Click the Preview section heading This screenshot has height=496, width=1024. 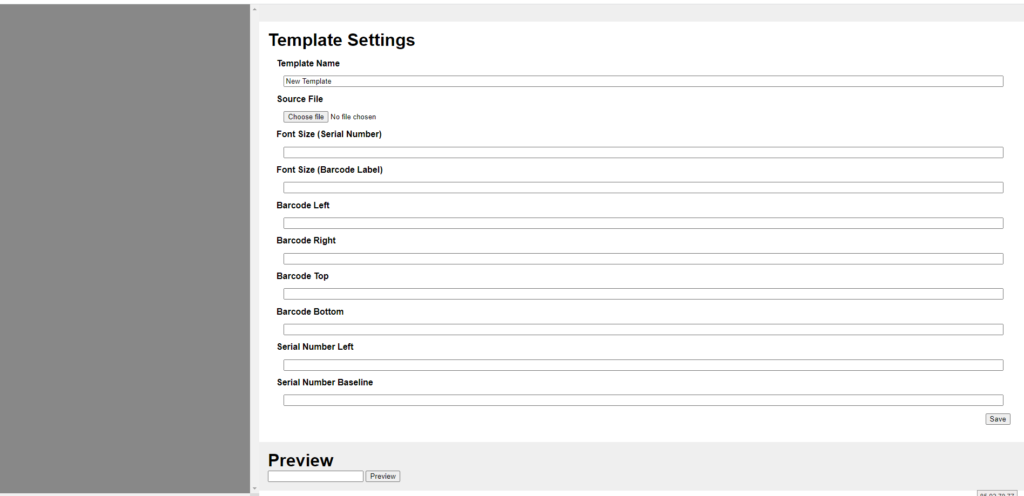coord(300,460)
